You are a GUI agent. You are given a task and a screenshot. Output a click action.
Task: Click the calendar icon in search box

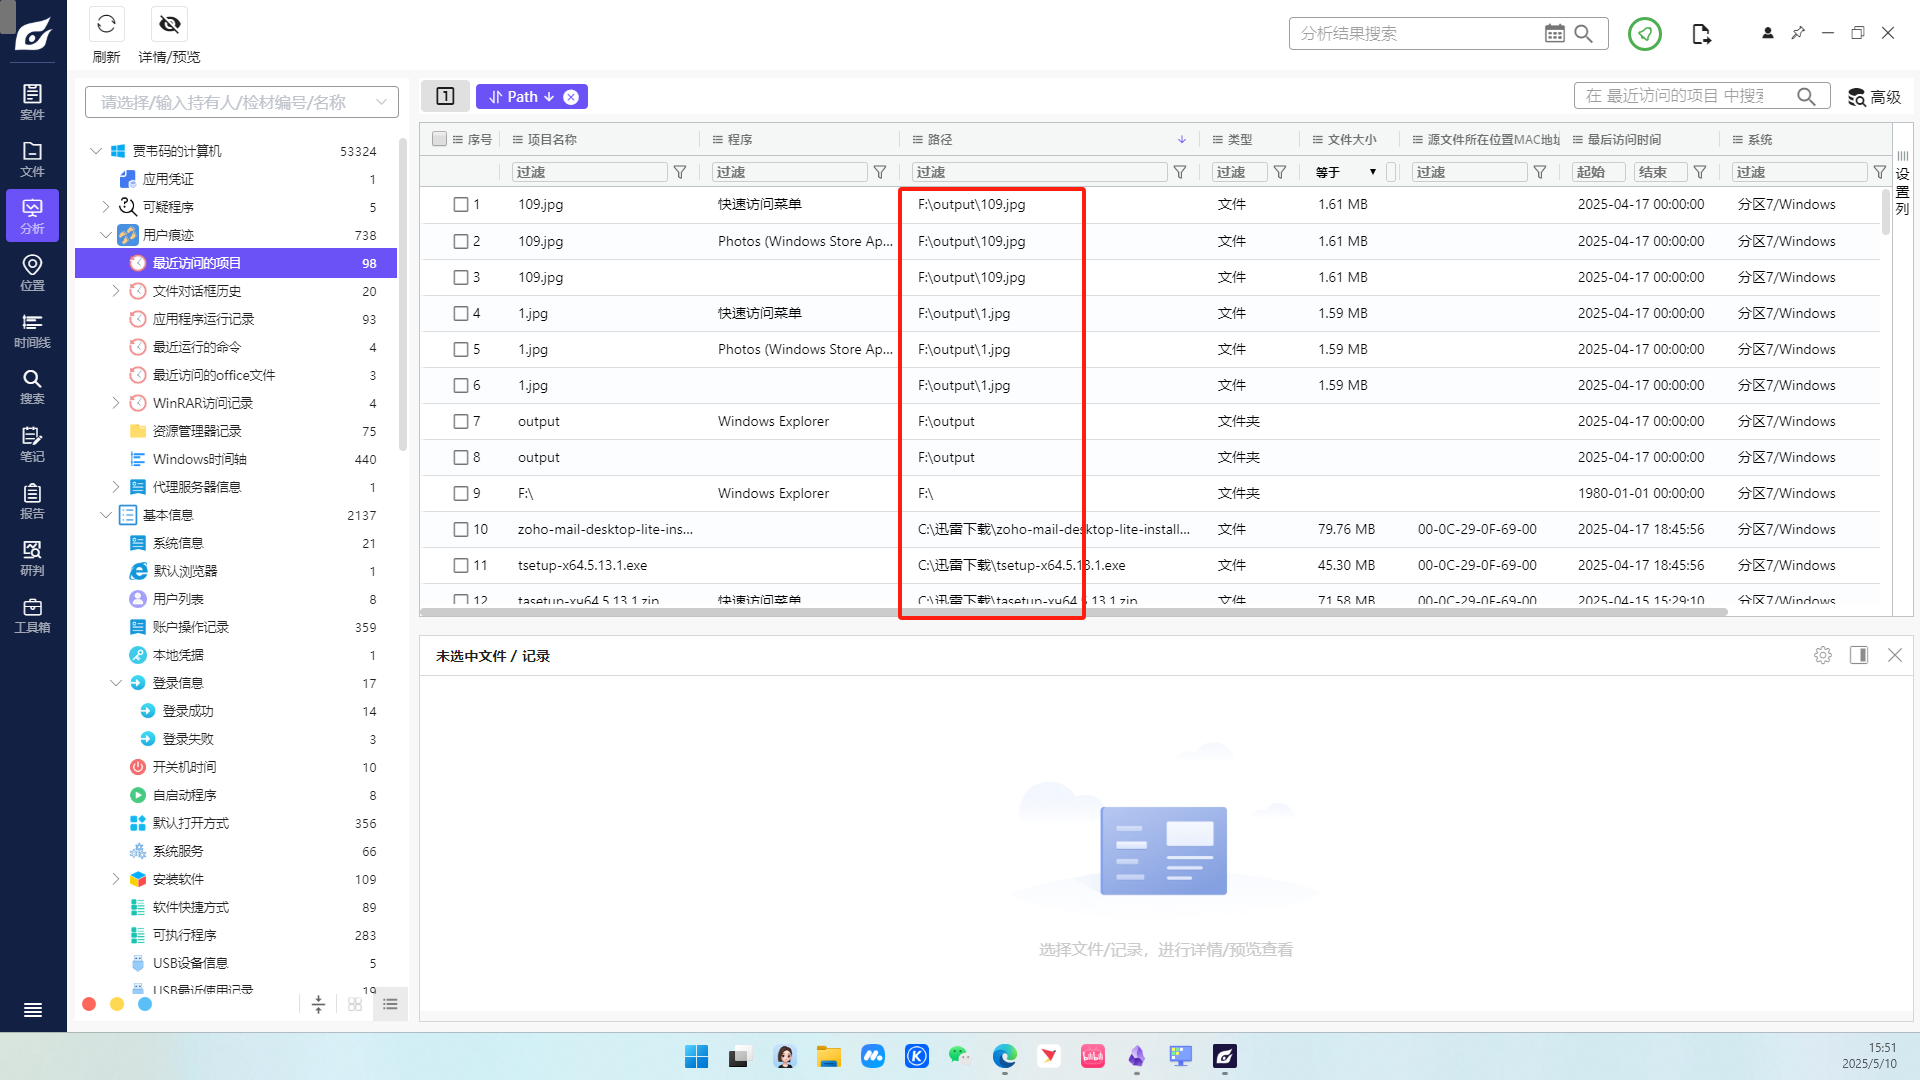pyautogui.click(x=1554, y=33)
